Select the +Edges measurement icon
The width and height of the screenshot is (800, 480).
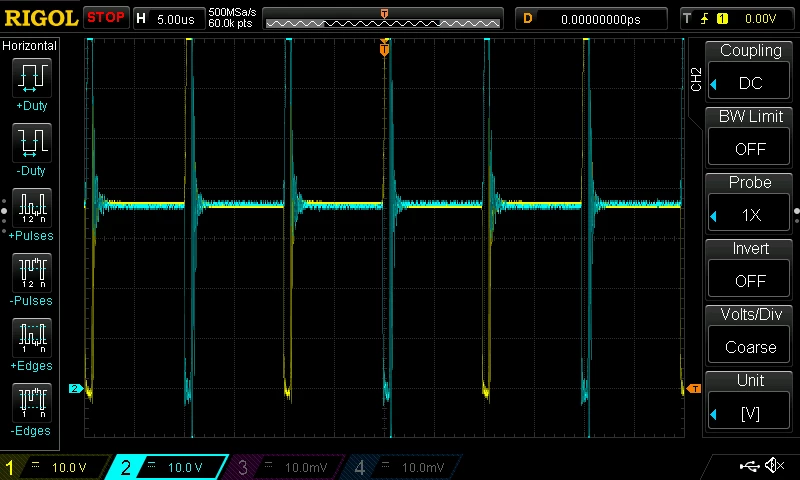pyautogui.click(x=32, y=337)
